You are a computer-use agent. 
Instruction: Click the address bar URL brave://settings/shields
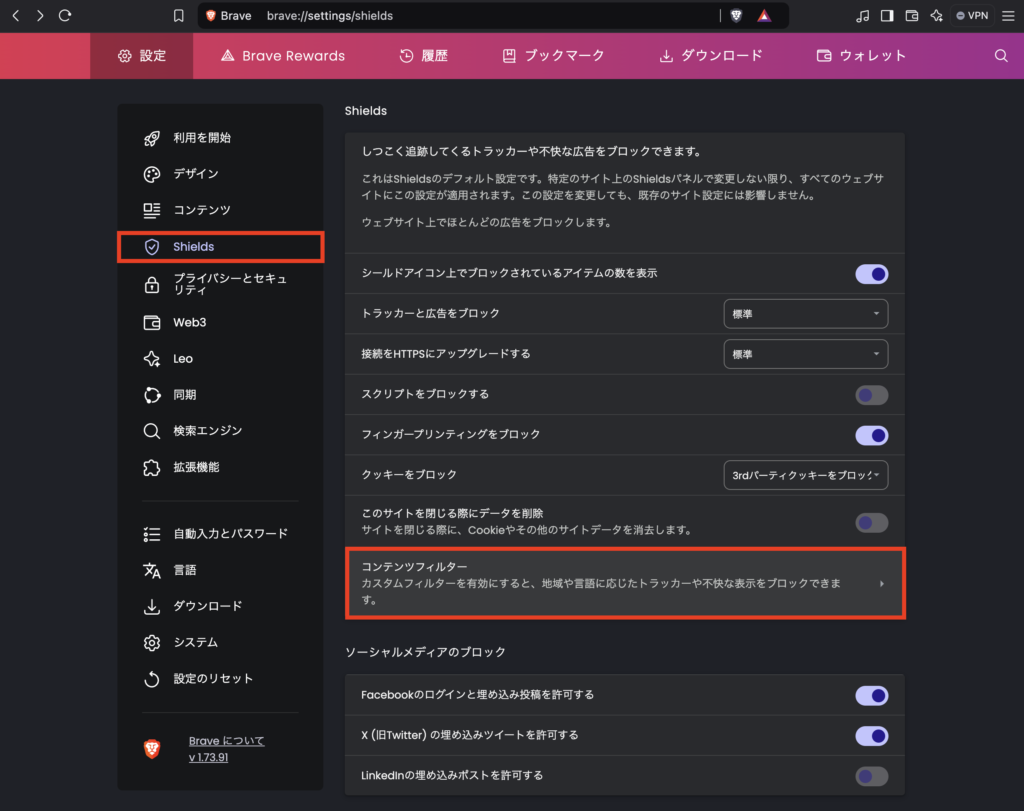[330, 16]
